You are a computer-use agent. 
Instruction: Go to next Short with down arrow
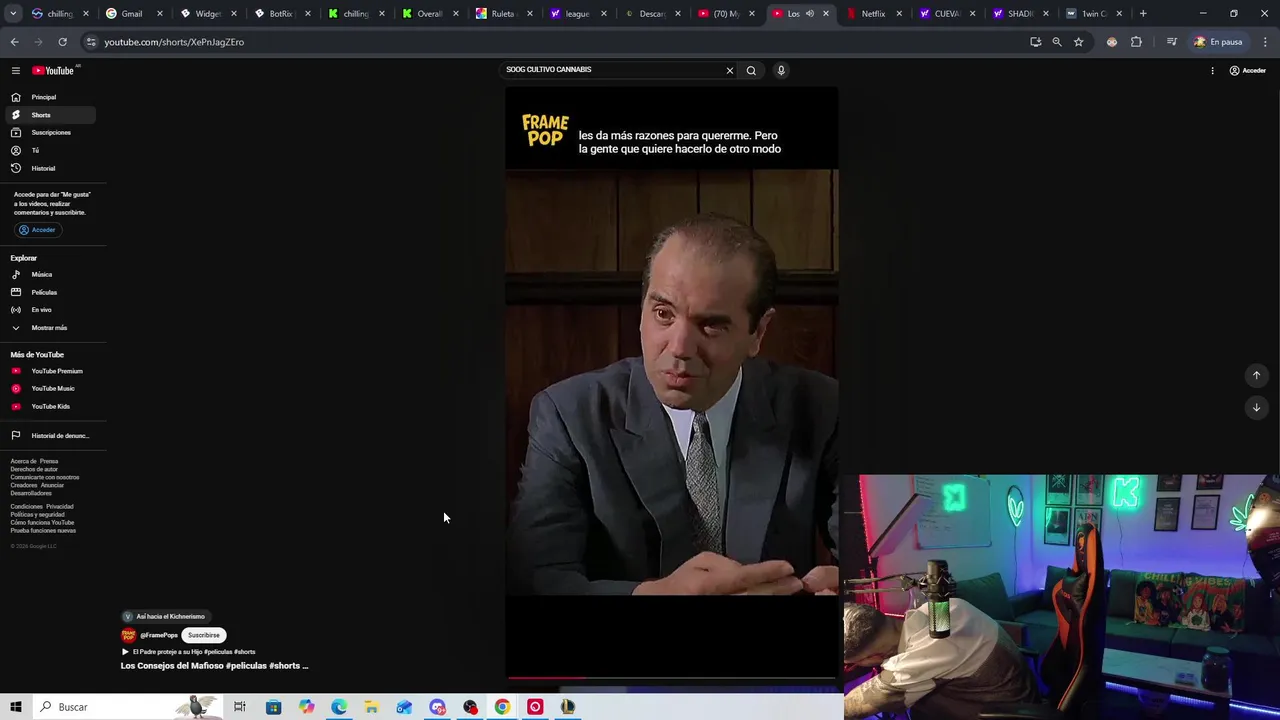coord(1256,407)
